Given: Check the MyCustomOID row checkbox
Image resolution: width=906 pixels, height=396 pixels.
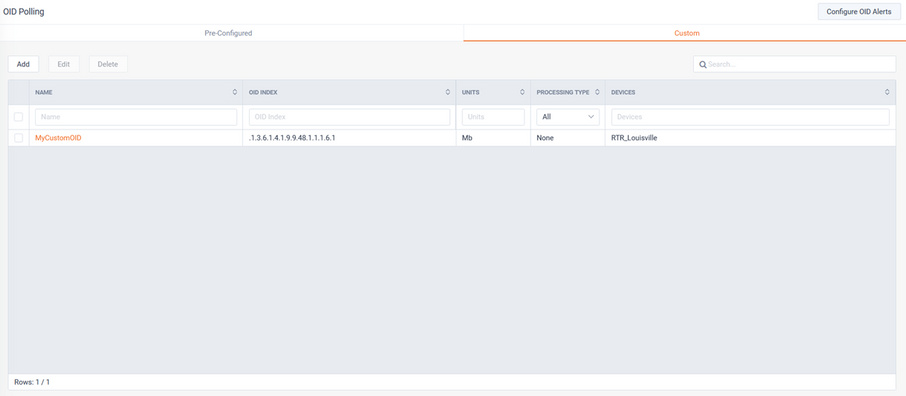Looking at the screenshot, I should tap(18, 138).
